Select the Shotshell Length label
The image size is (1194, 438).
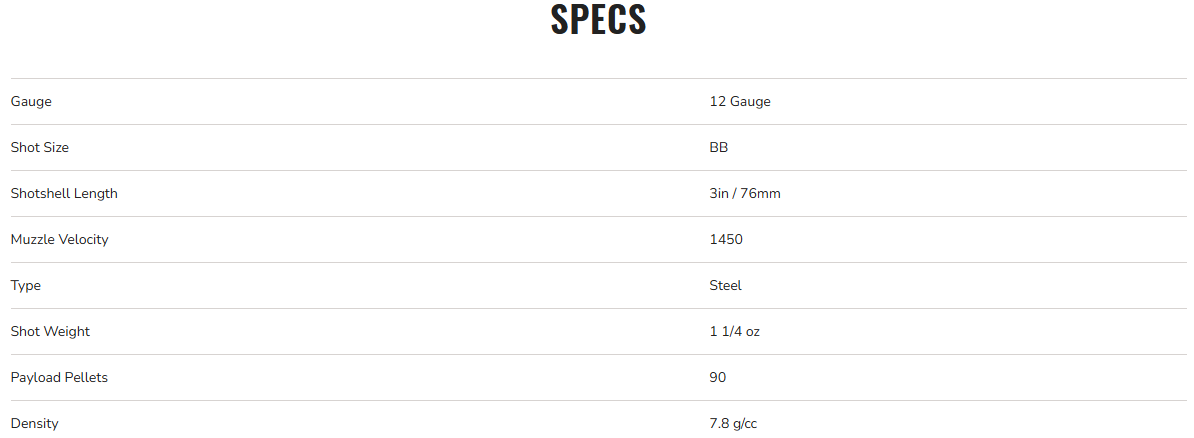64,193
